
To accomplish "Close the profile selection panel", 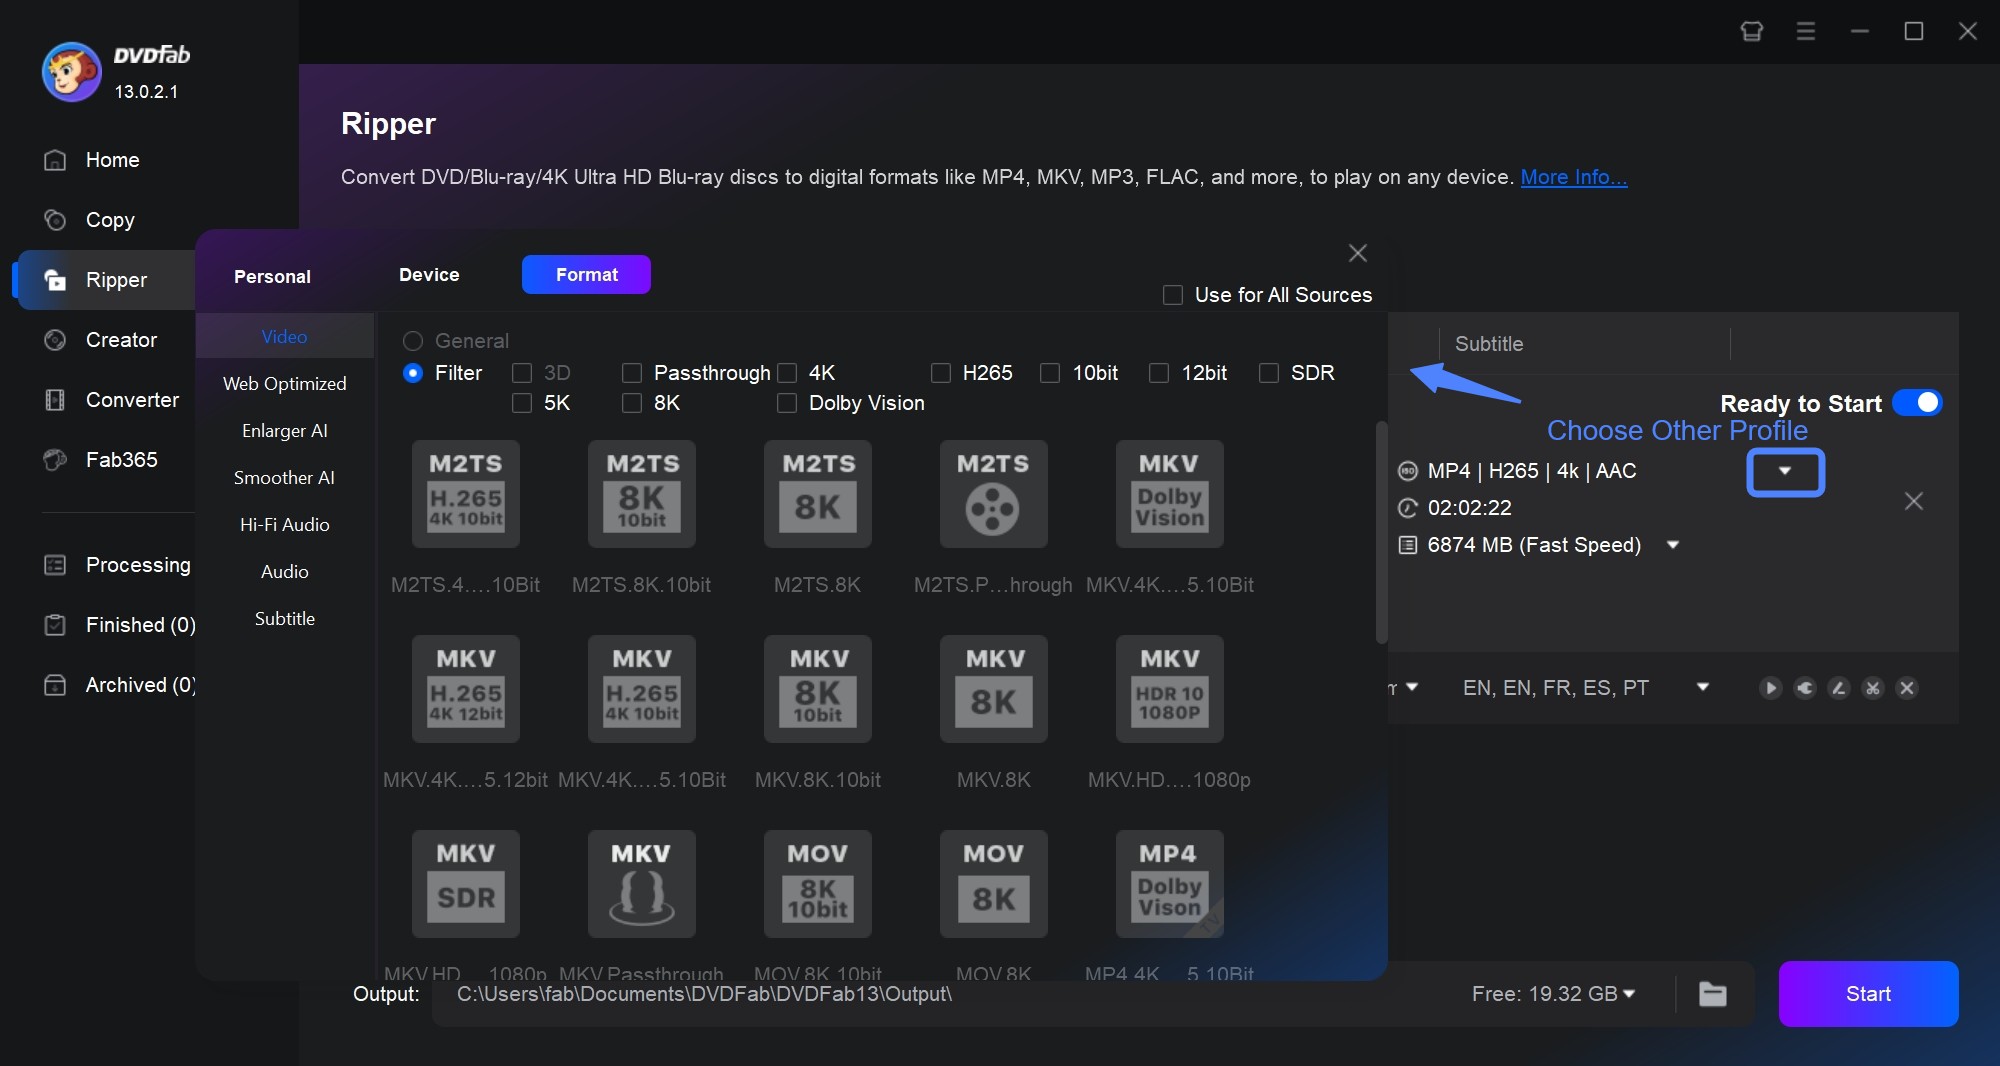I will [1357, 253].
